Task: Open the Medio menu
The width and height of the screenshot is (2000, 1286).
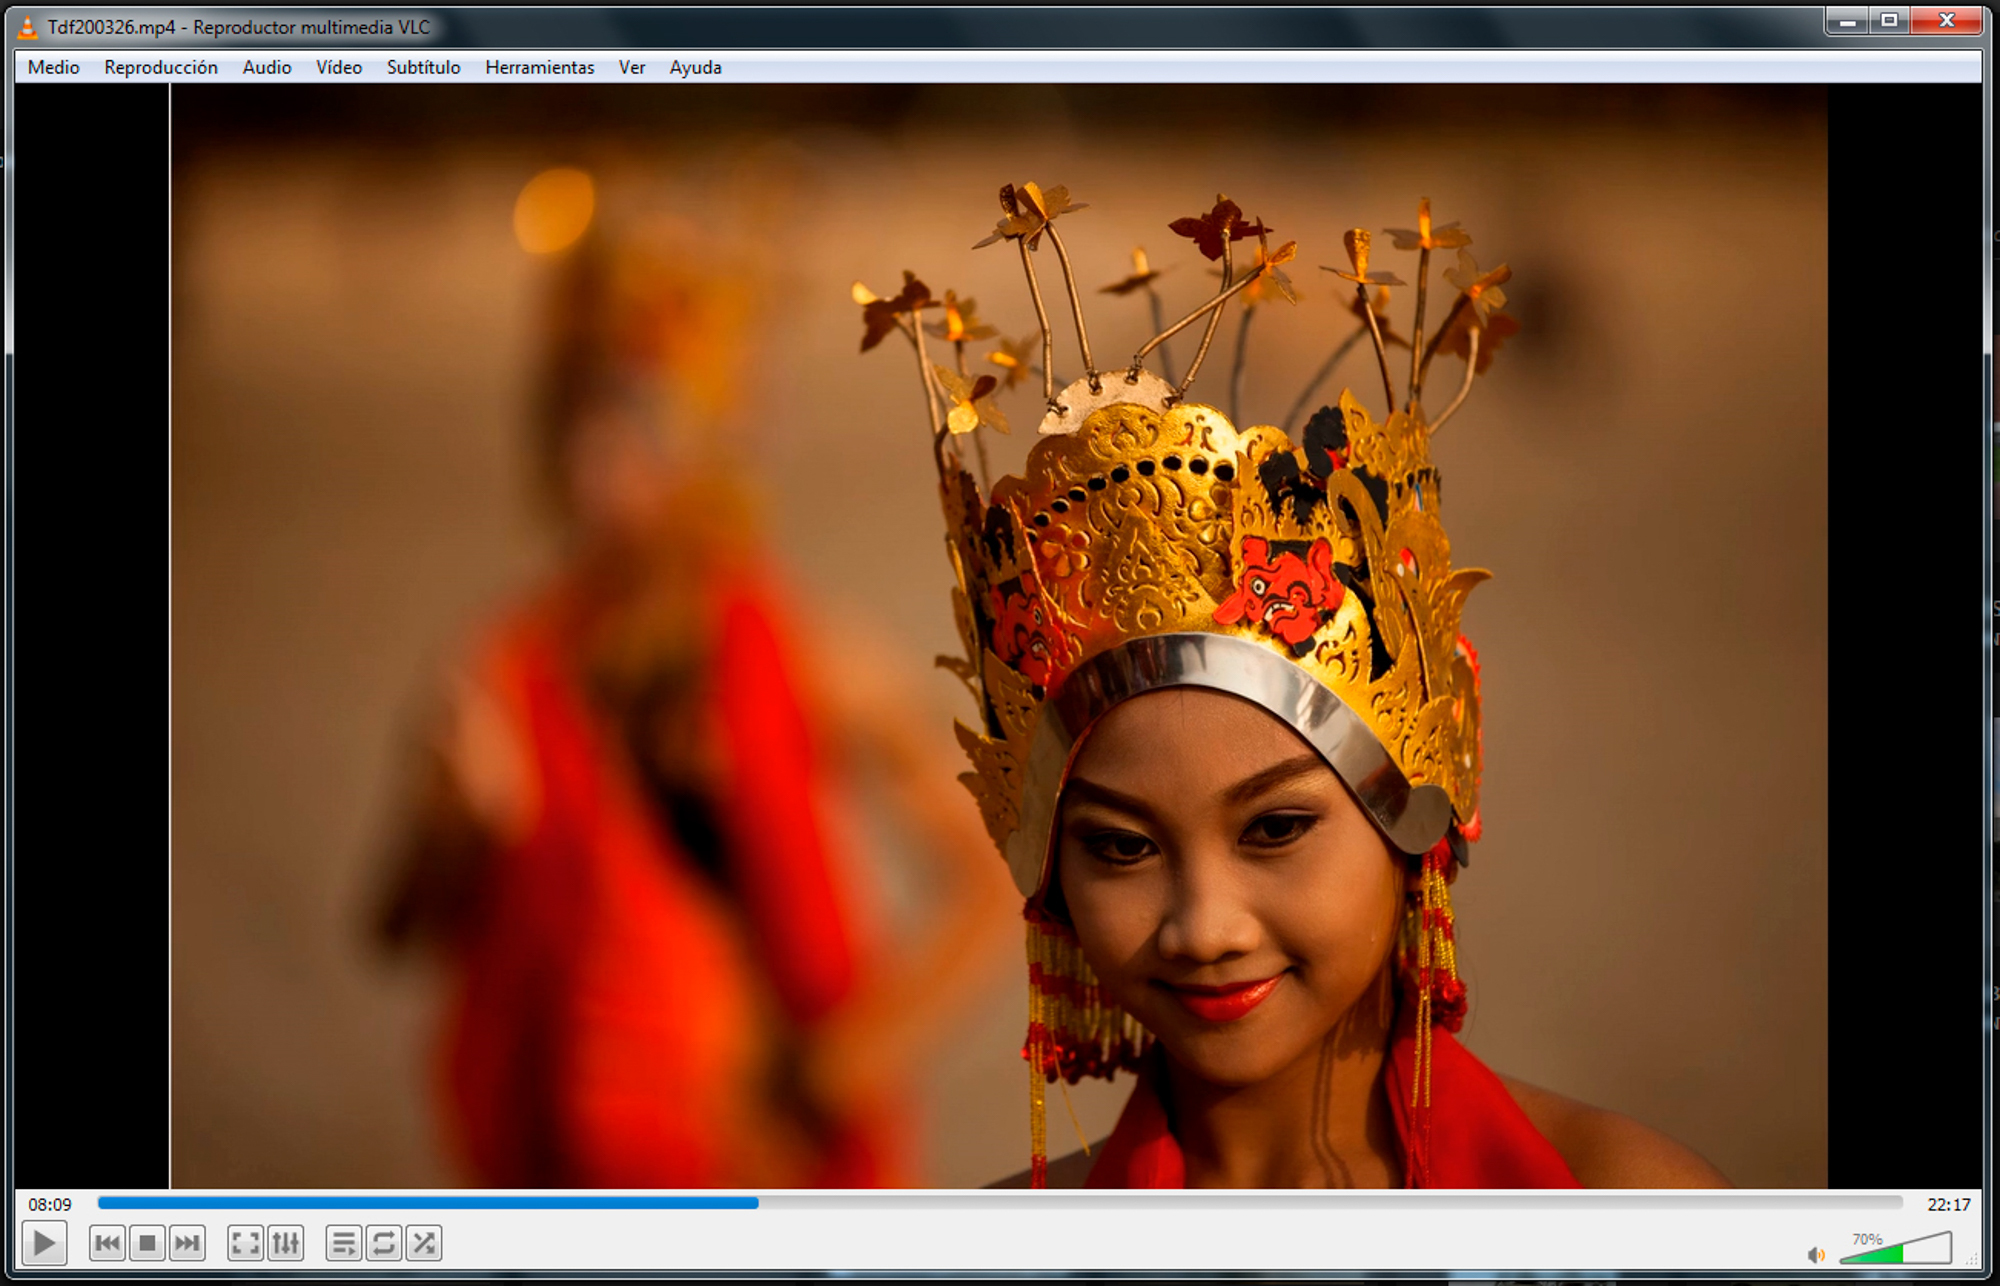Action: click(54, 67)
